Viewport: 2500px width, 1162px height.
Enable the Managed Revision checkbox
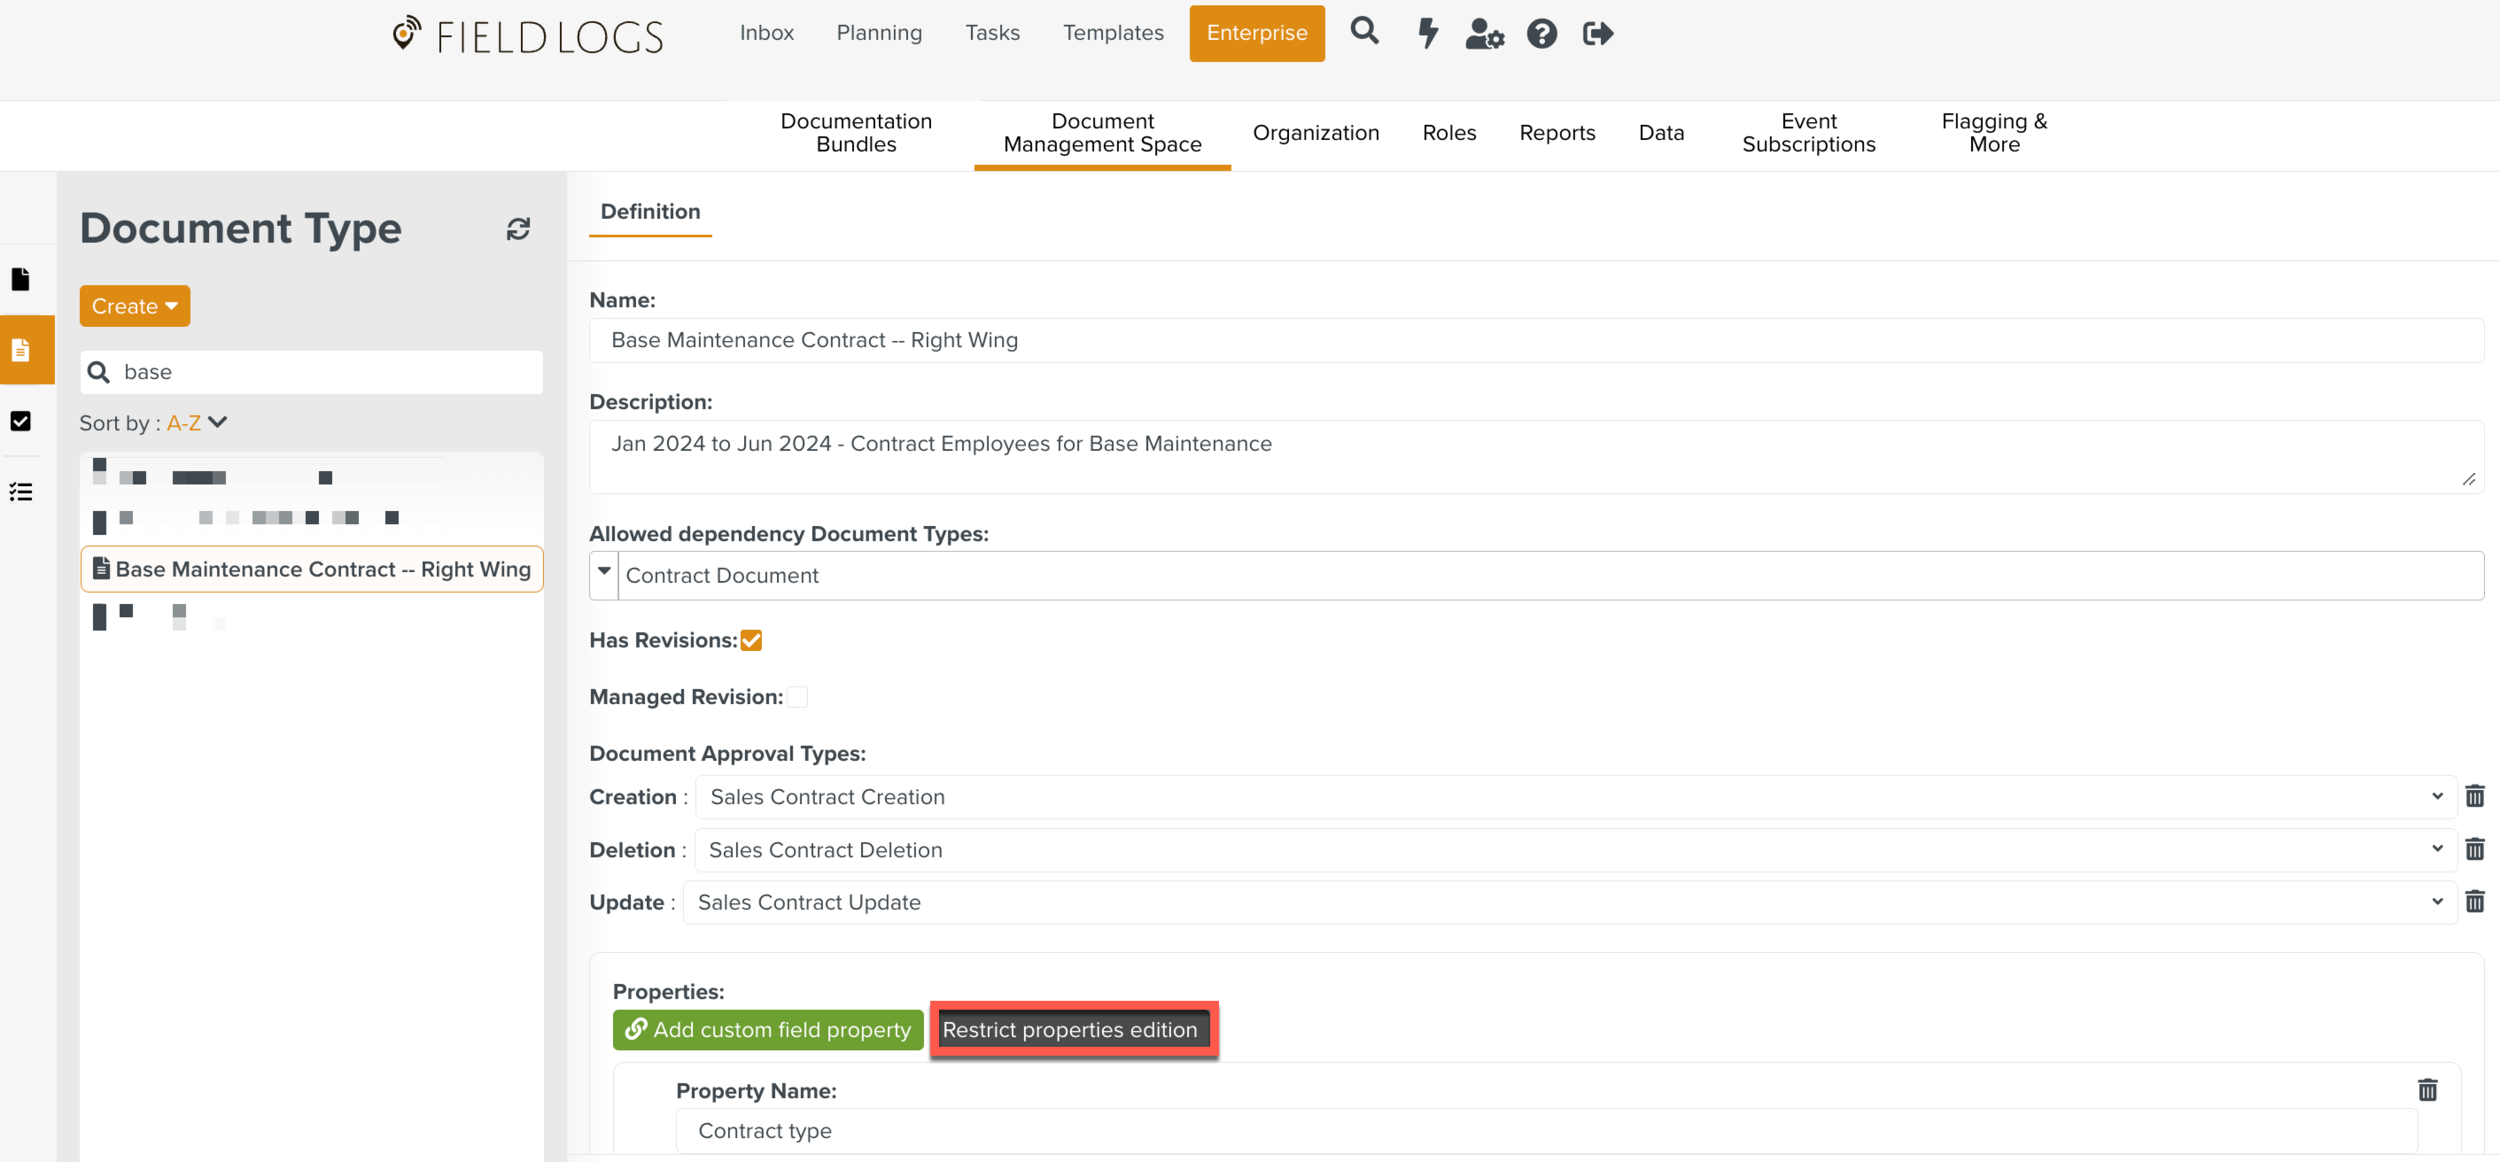click(x=797, y=697)
